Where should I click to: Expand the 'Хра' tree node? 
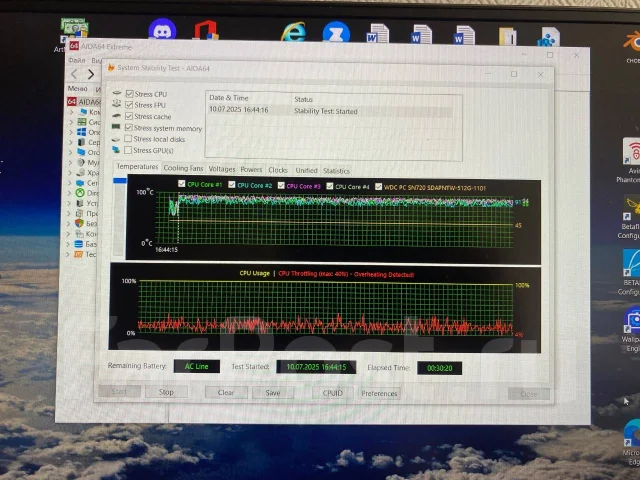[x=70, y=173]
